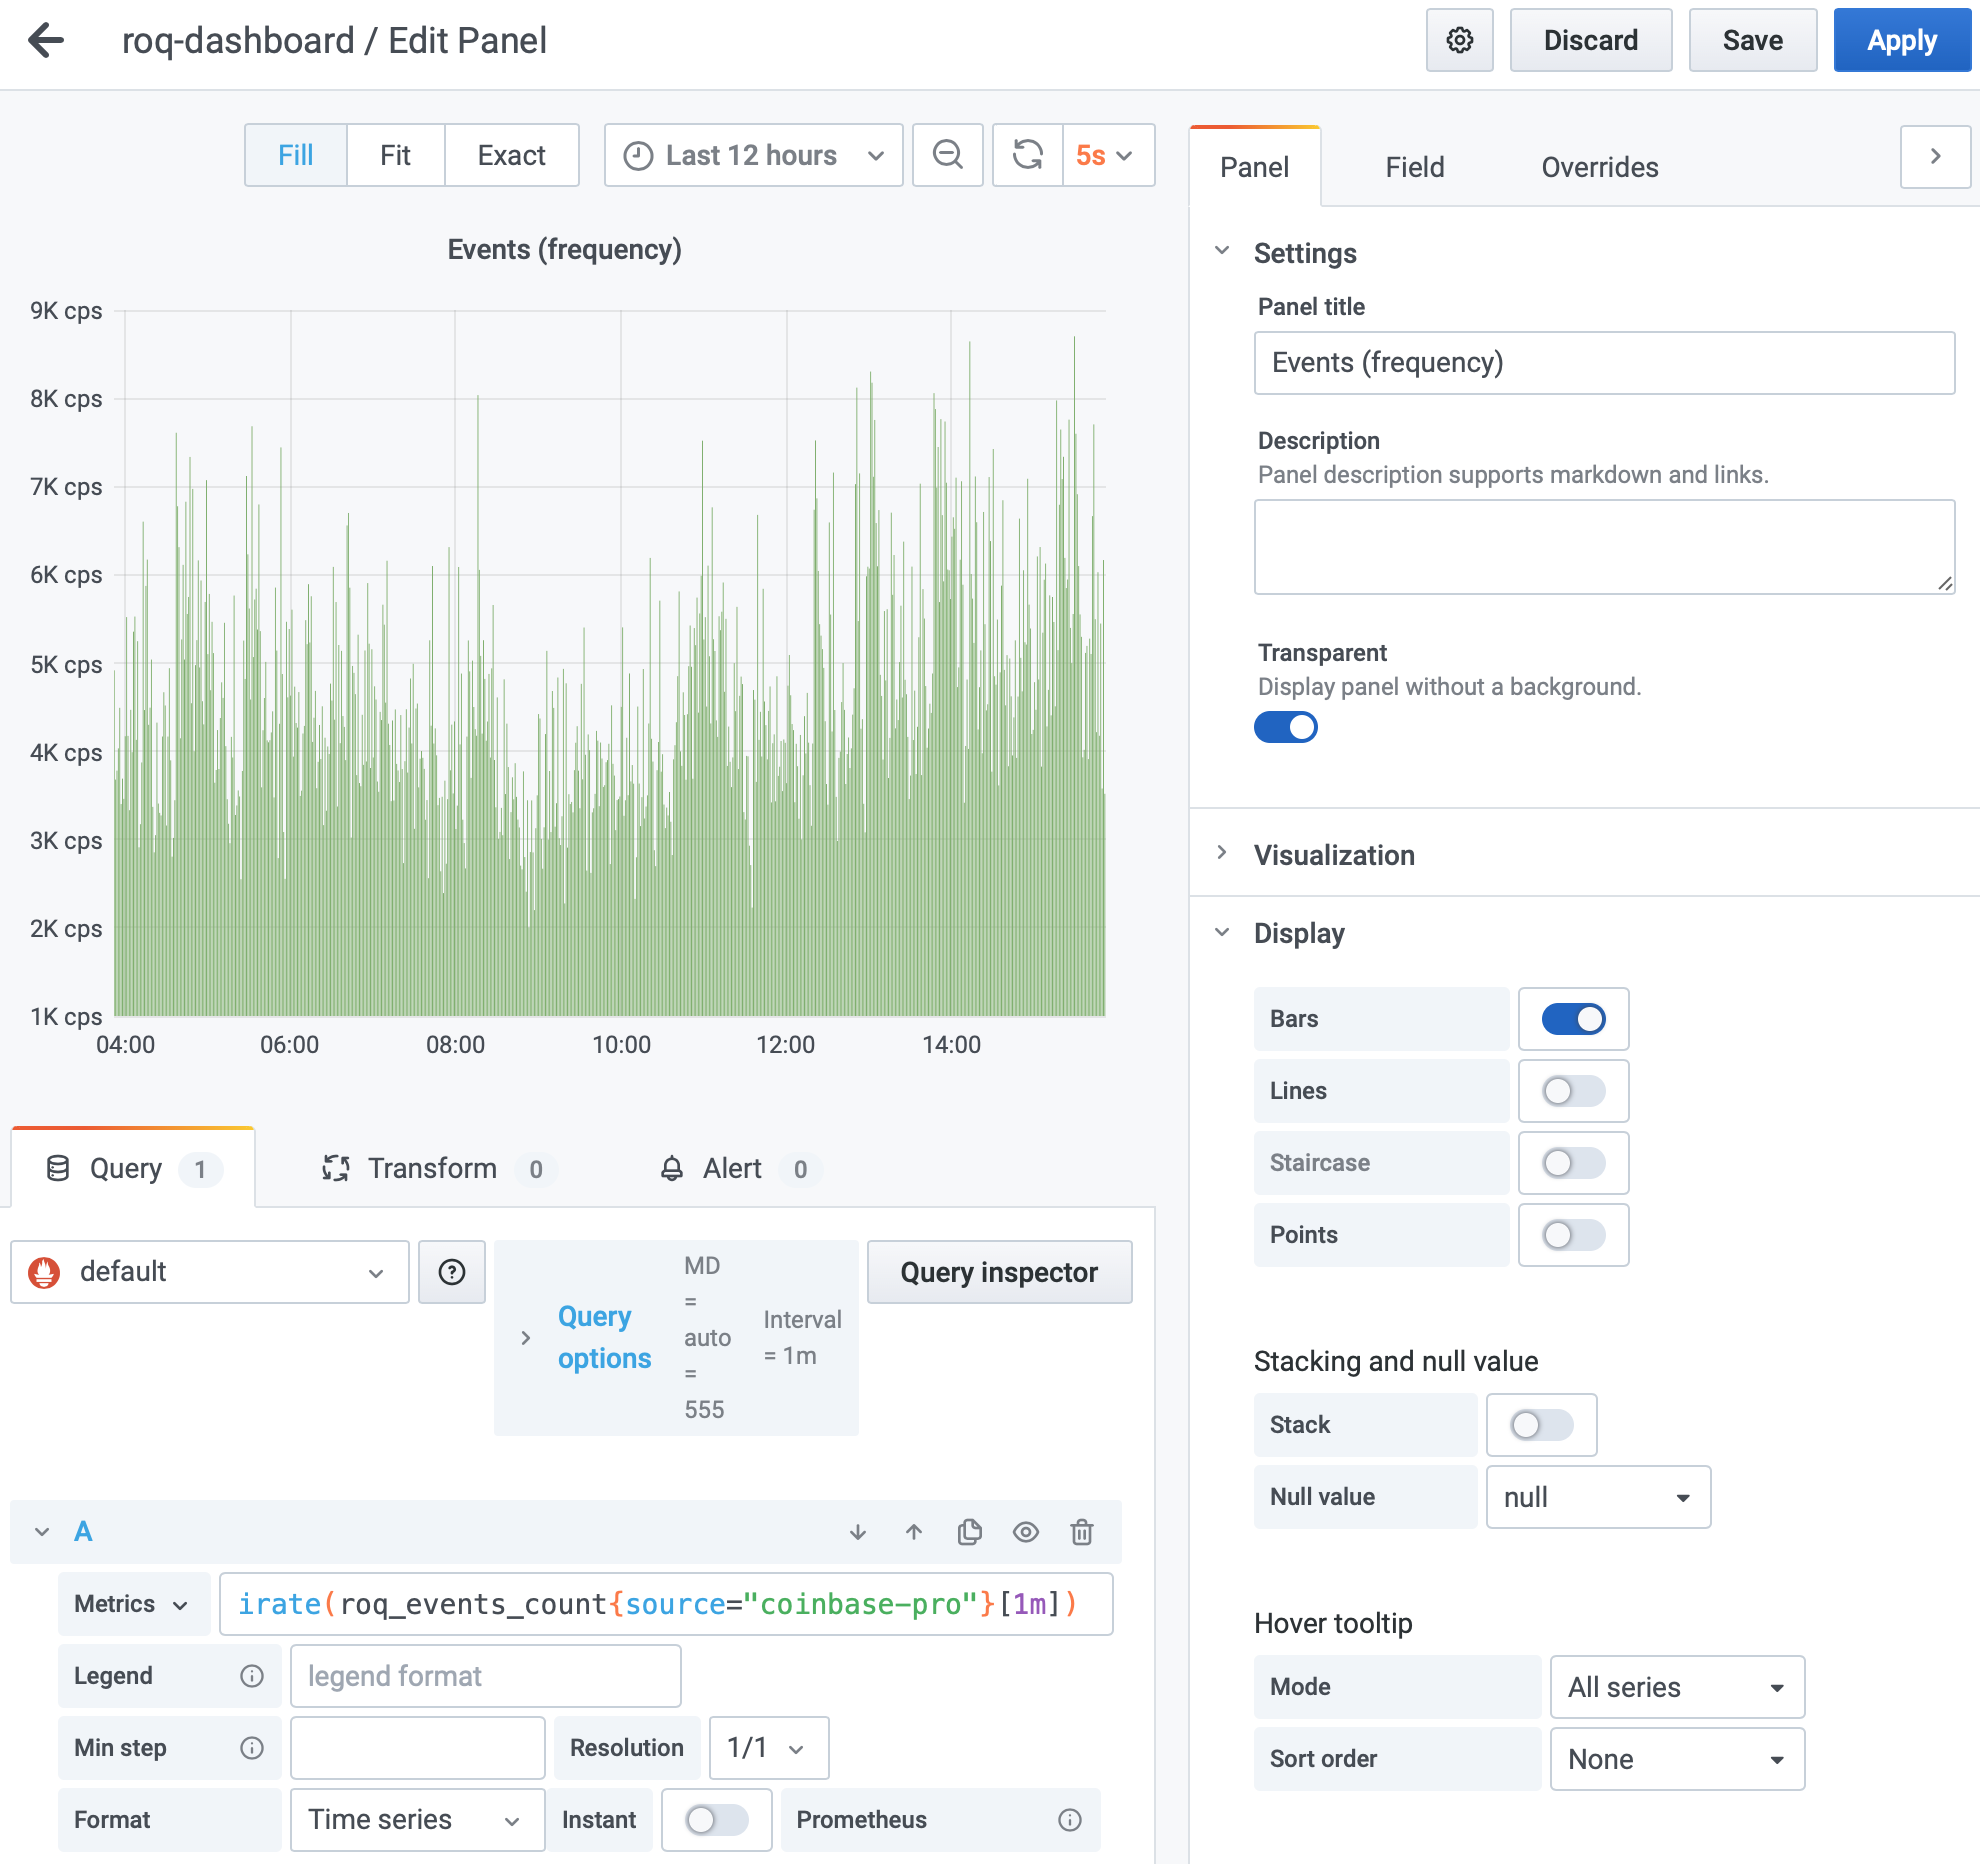Click the zoom out time range icon
Screen dimensions: 1980x1864
click(x=947, y=155)
